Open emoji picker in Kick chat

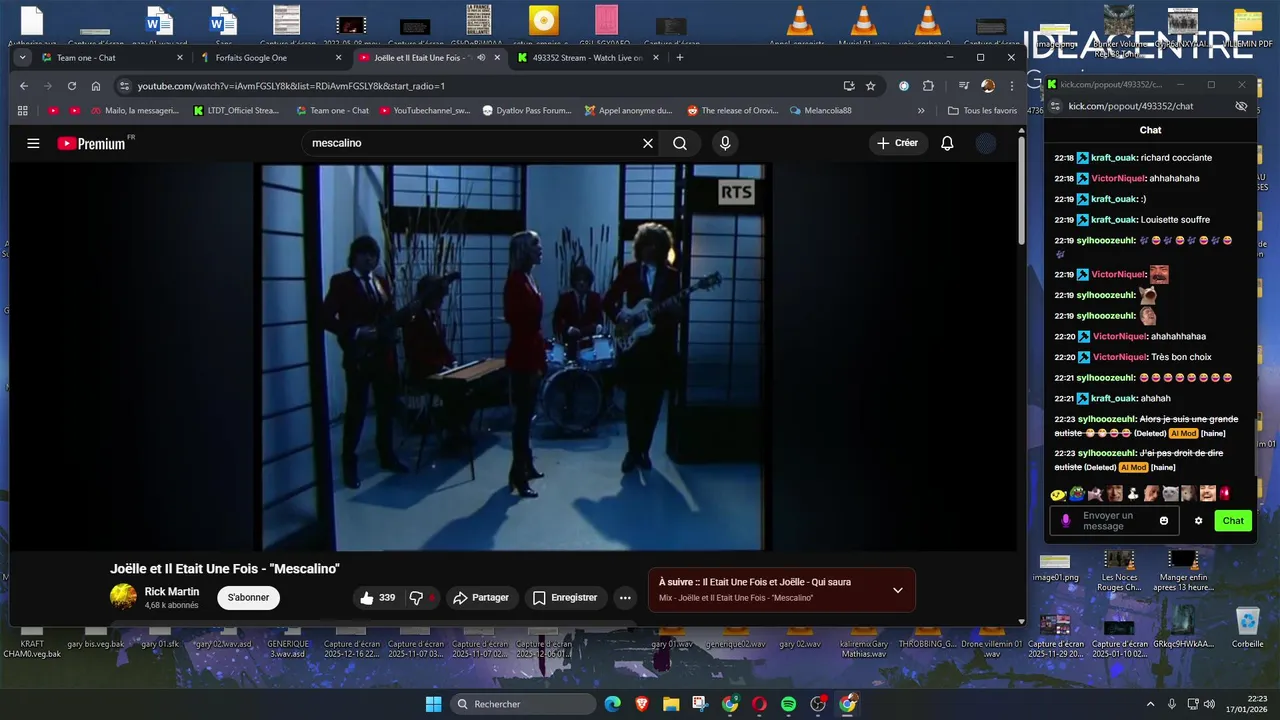tap(1164, 521)
